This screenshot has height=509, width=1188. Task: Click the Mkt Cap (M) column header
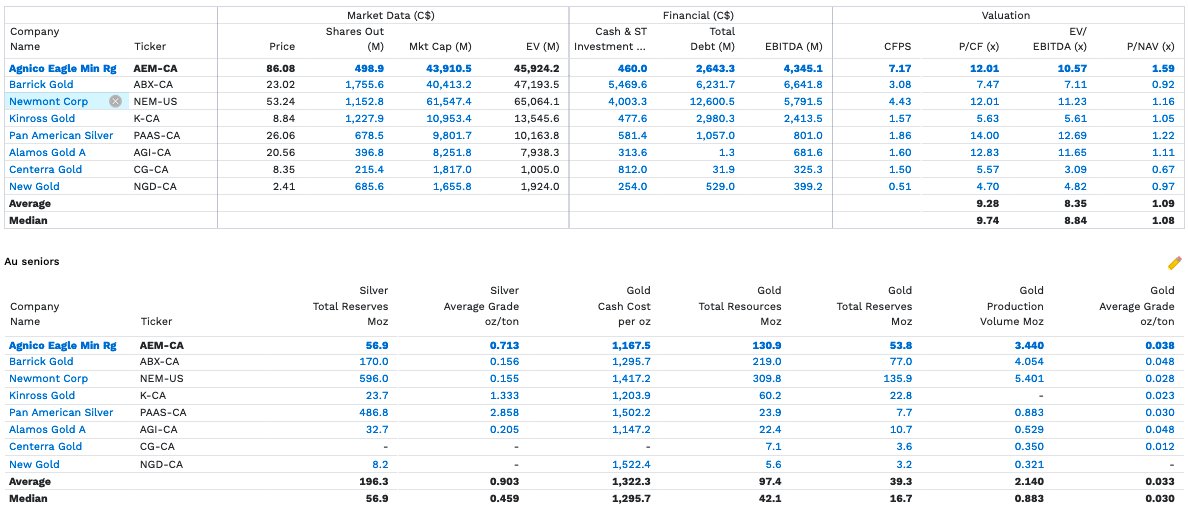[440, 46]
